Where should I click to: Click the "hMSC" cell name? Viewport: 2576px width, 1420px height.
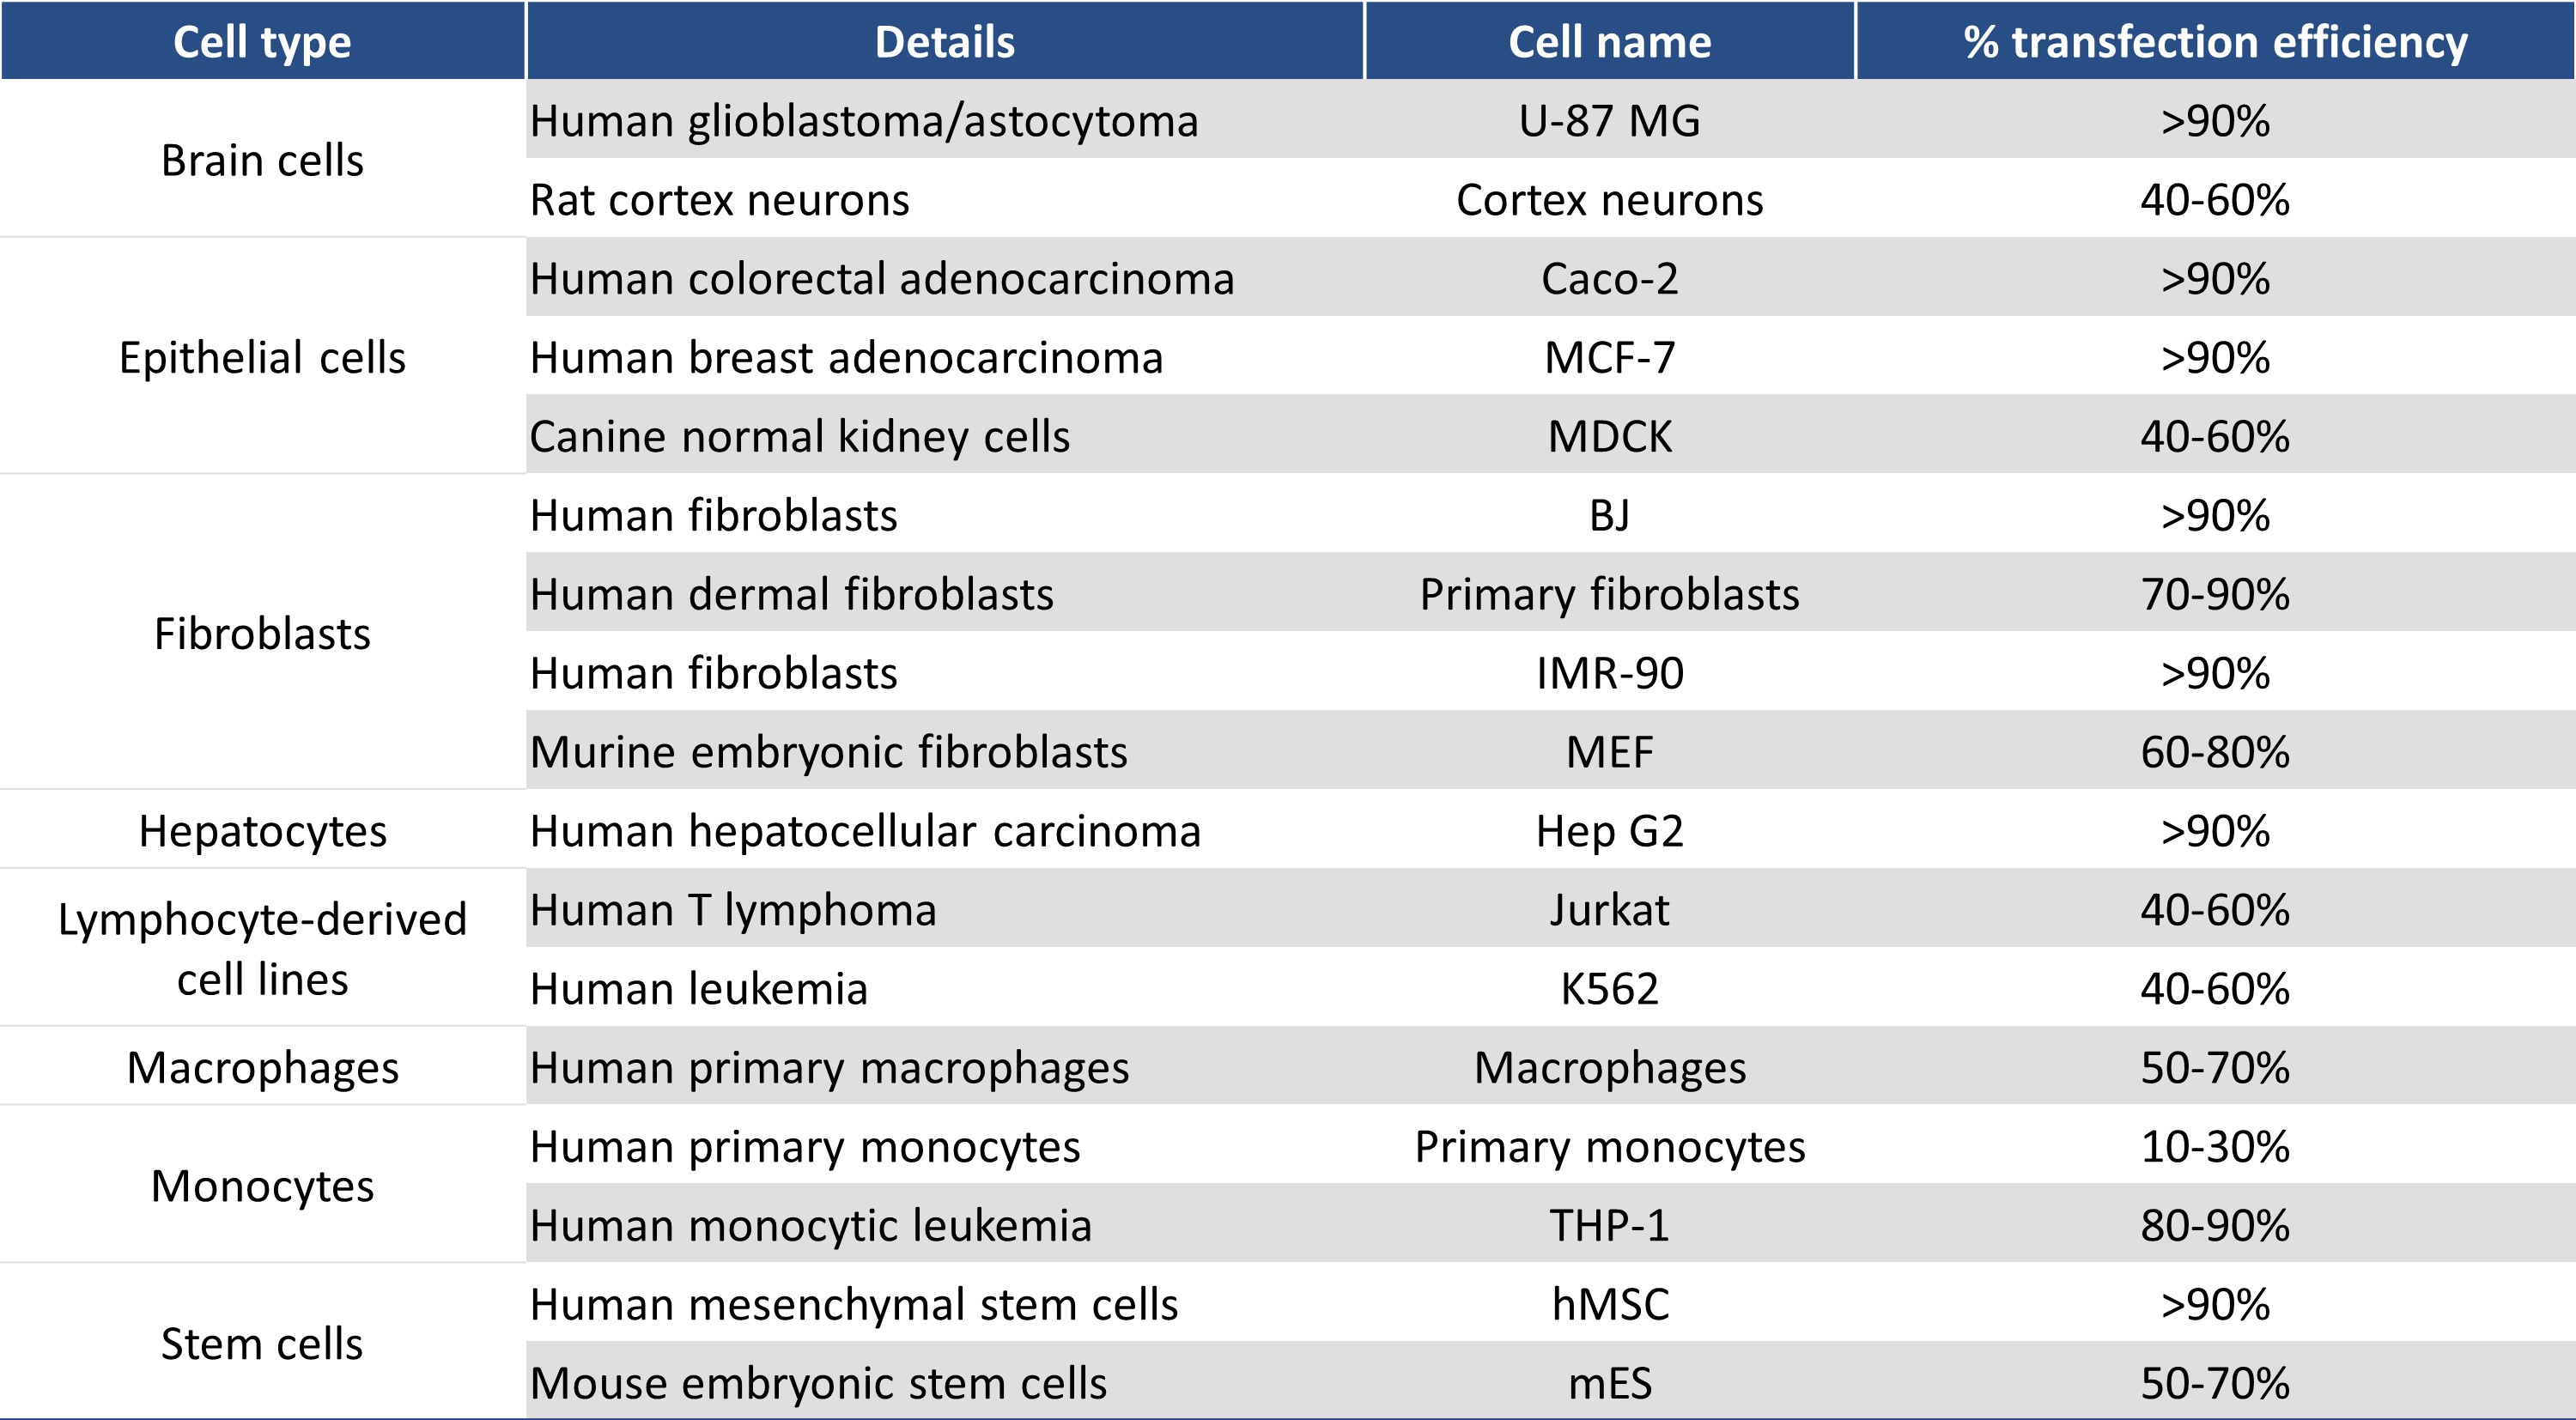1609,1304
